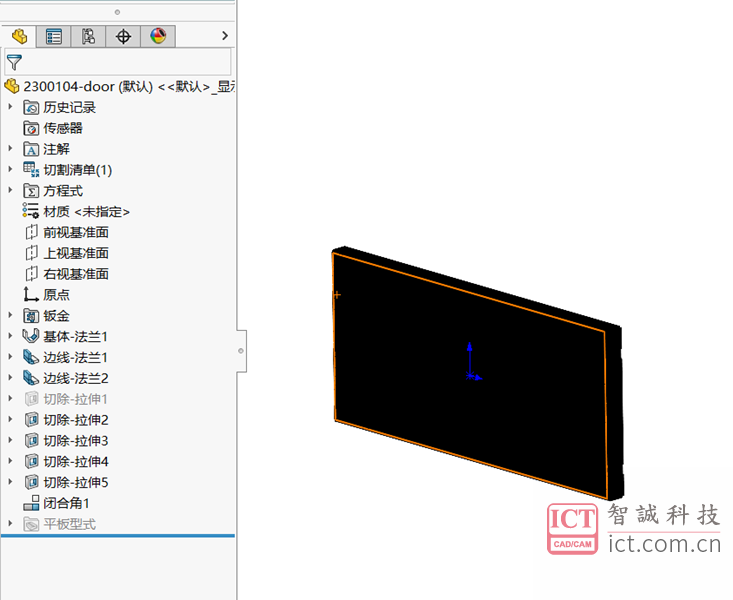Select the 基体-法兰1 base flange icon
The image size is (733, 600).
pos(31,336)
